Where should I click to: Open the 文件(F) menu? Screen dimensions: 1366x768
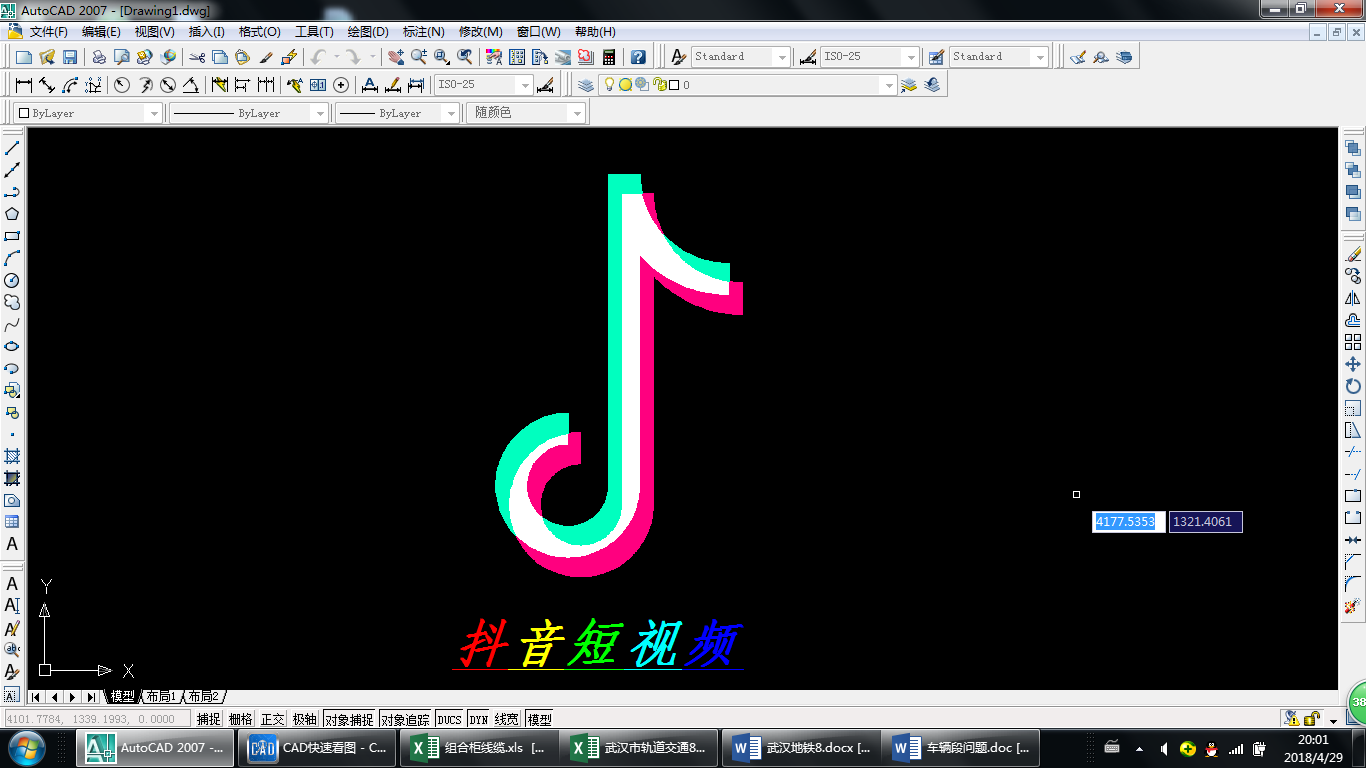click(x=48, y=32)
